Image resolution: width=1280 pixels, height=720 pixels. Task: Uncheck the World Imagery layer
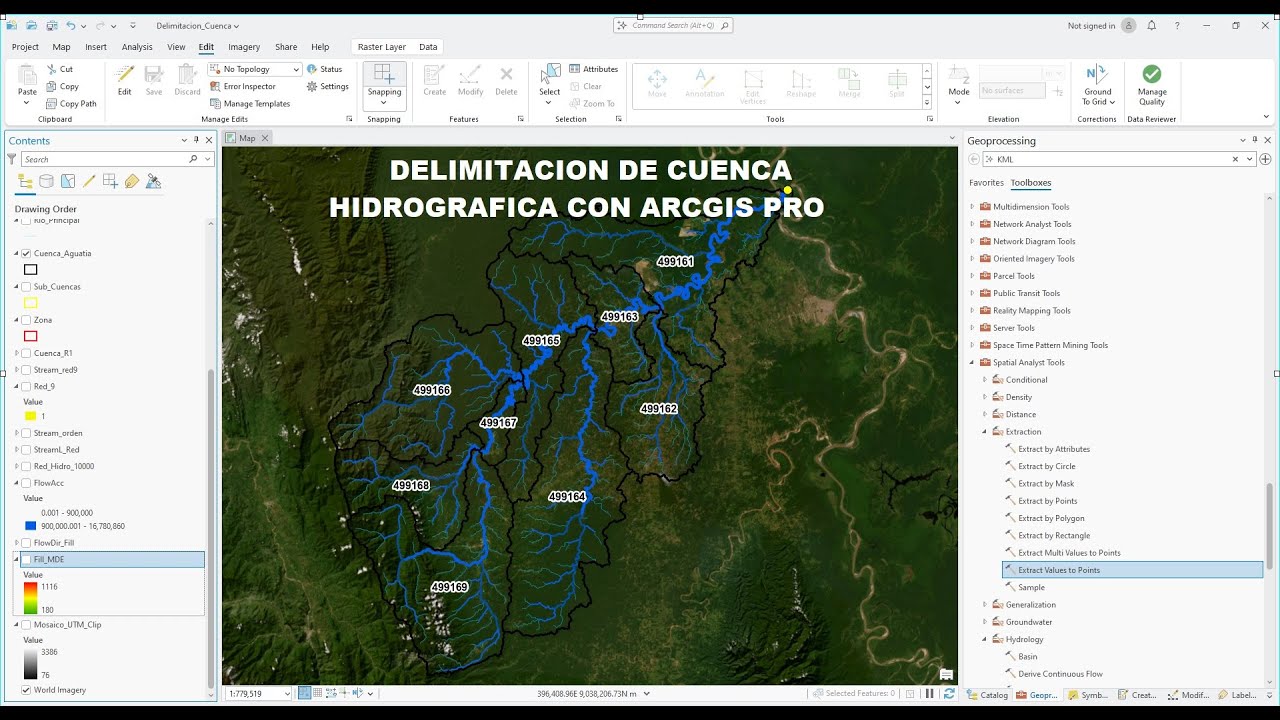pos(26,690)
